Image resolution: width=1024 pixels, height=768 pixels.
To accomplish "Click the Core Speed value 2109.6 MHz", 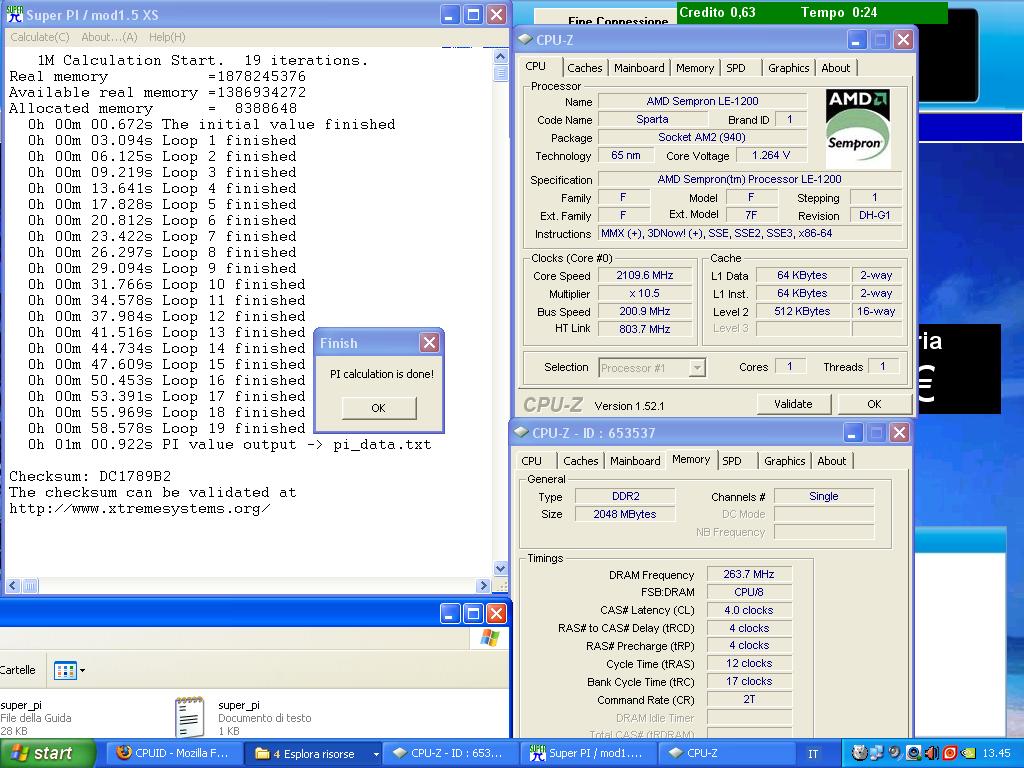I will click(645, 276).
